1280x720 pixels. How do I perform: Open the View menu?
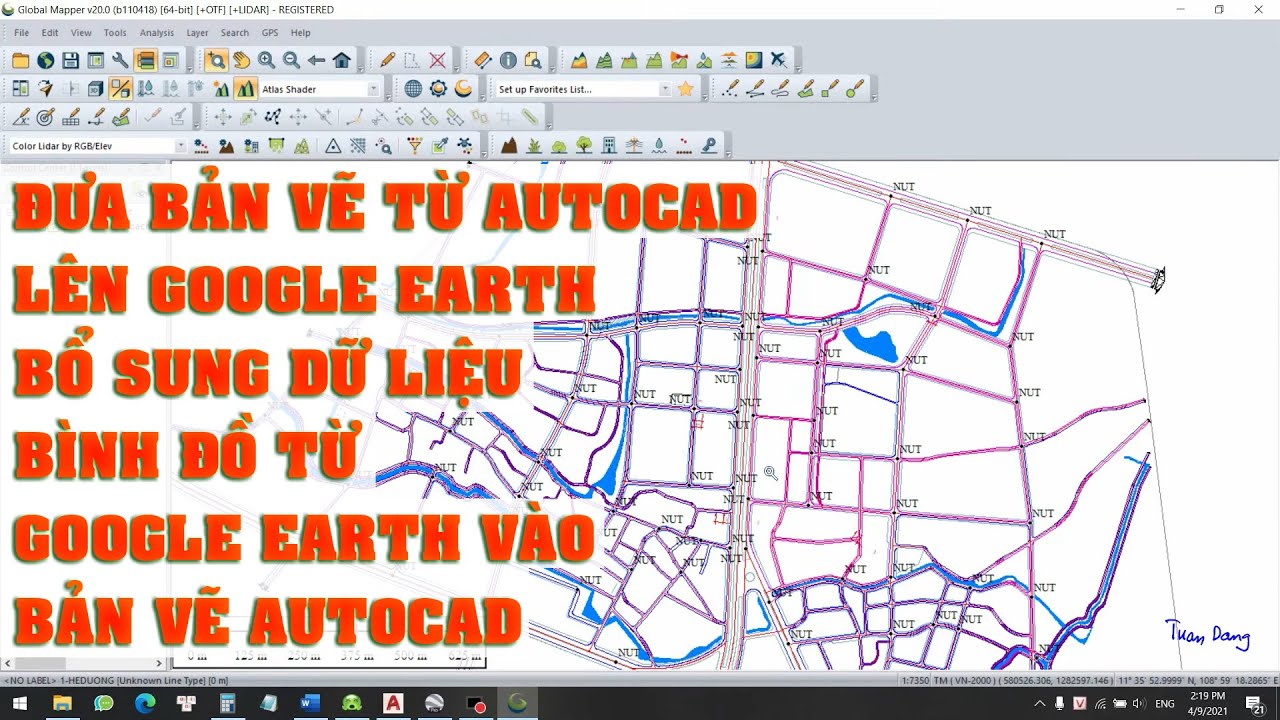pyautogui.click(x=81, y=33)
